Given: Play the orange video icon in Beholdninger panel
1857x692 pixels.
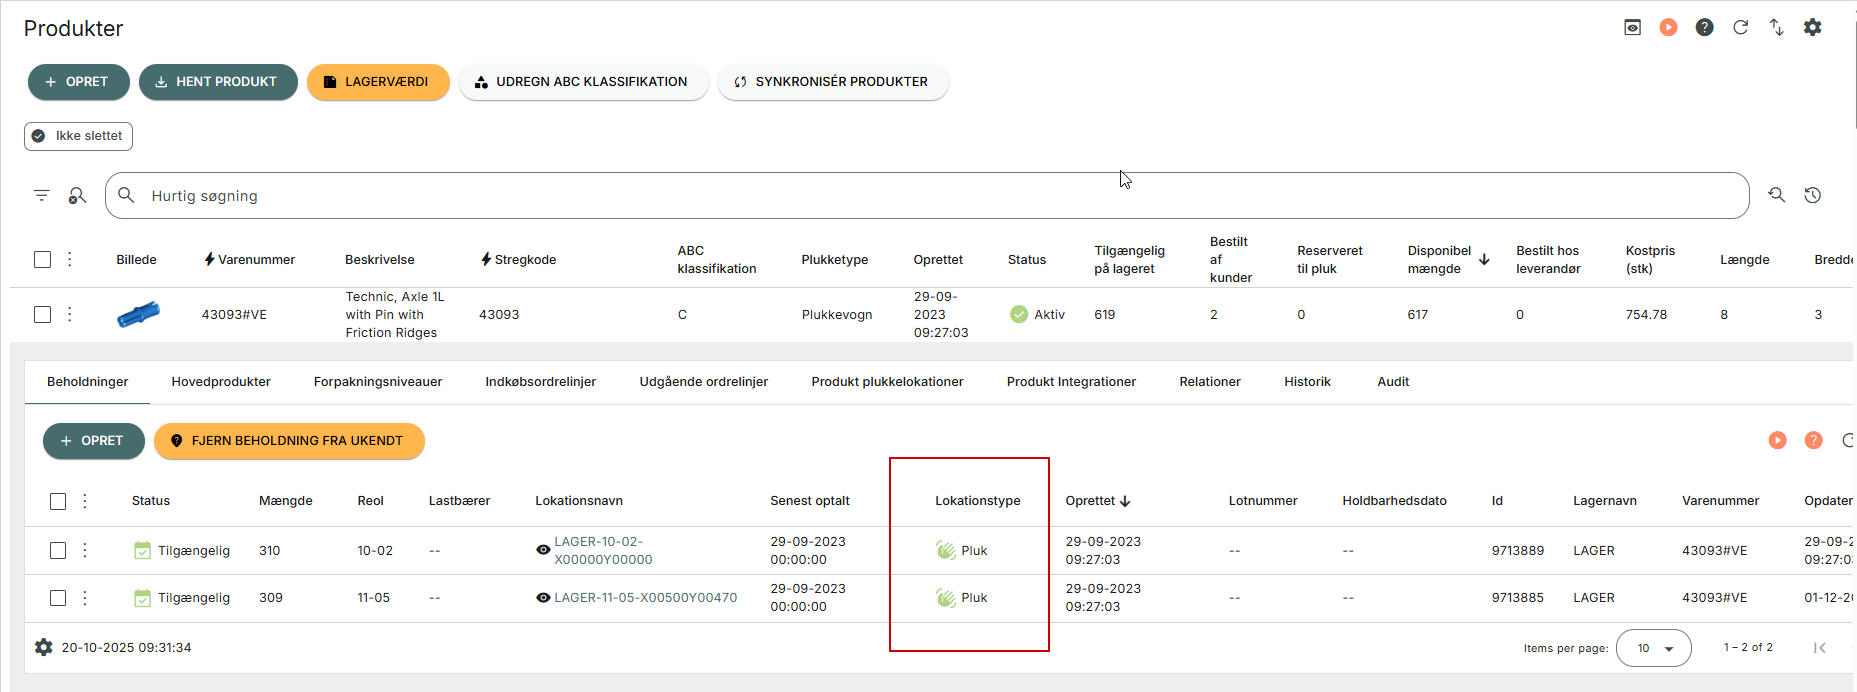Looking at the screenshot, I should (1777, 440).
